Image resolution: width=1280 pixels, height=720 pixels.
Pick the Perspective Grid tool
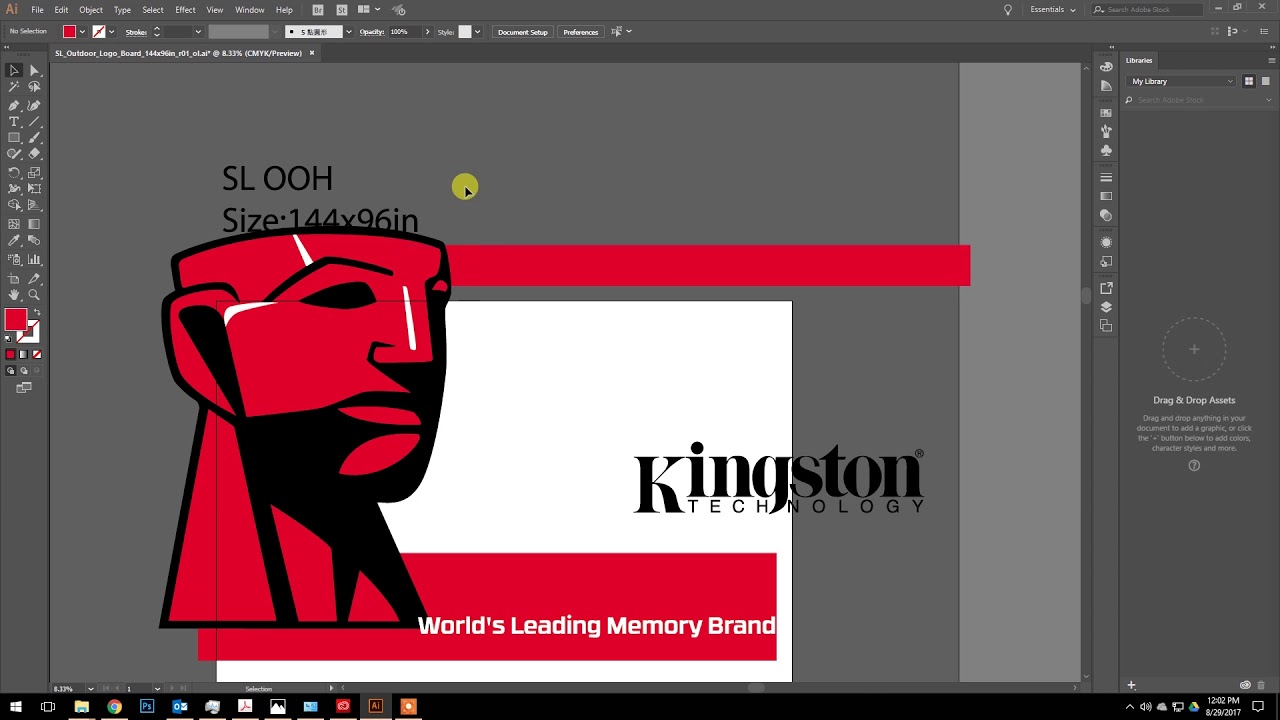pos(34,205)
